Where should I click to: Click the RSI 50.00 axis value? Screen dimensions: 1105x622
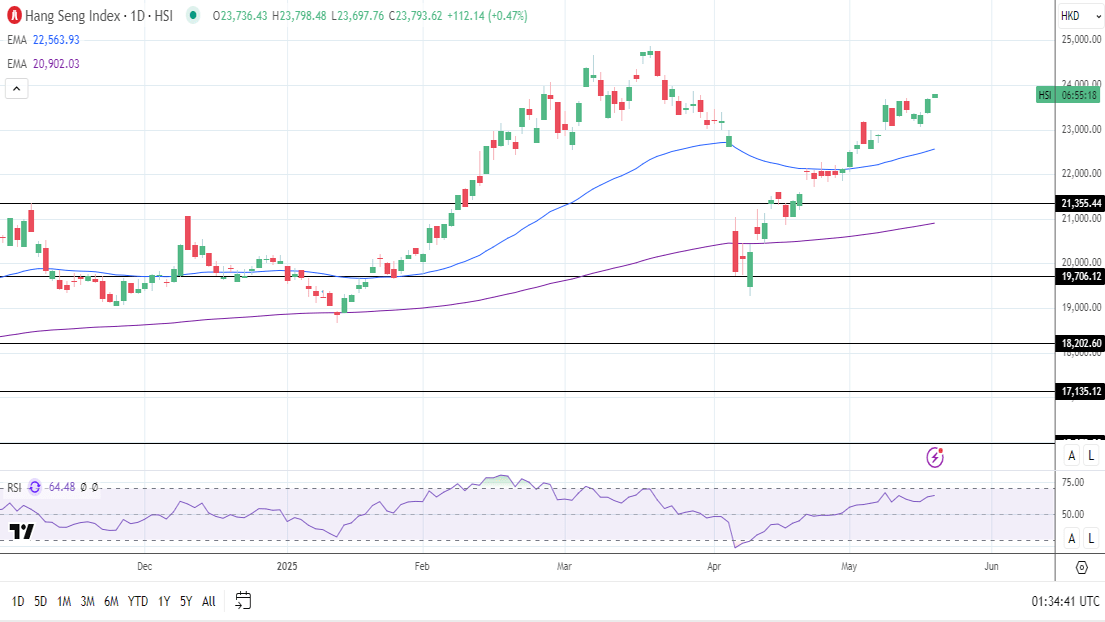click(x=1073, y=514)
